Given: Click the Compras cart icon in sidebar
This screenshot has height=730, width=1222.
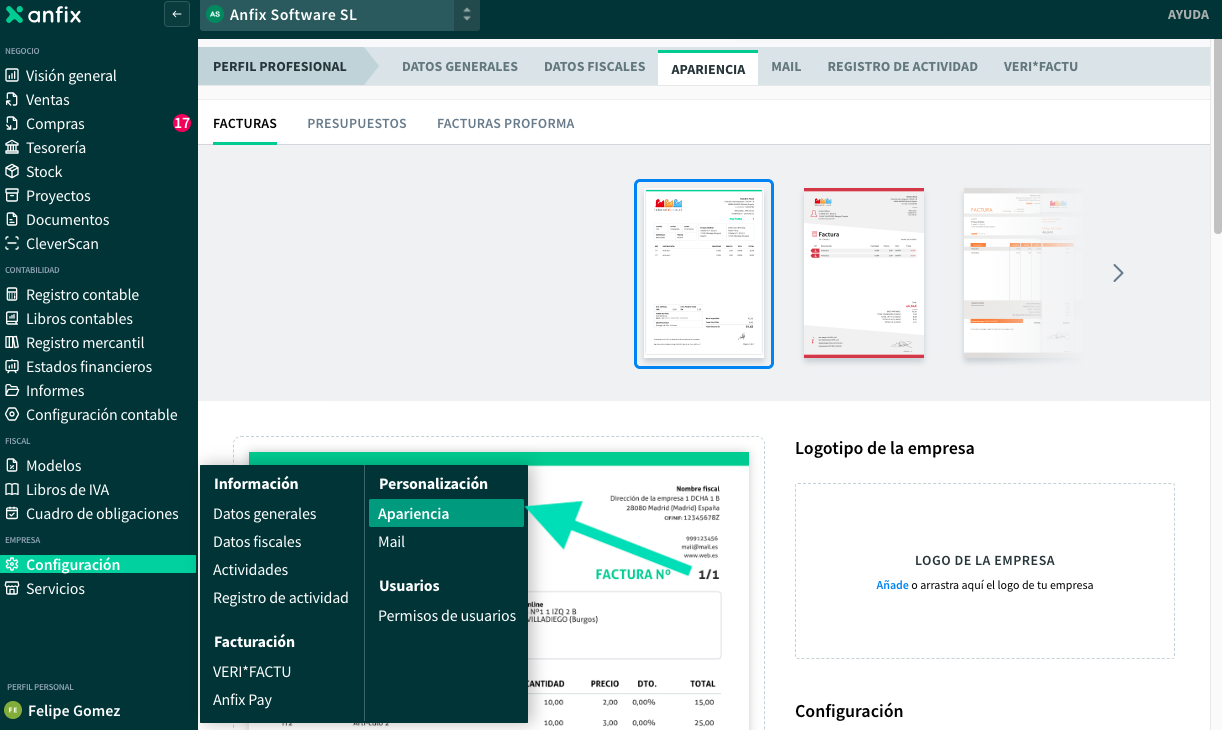Looking at the screenshot, I should tap(12, 124).
